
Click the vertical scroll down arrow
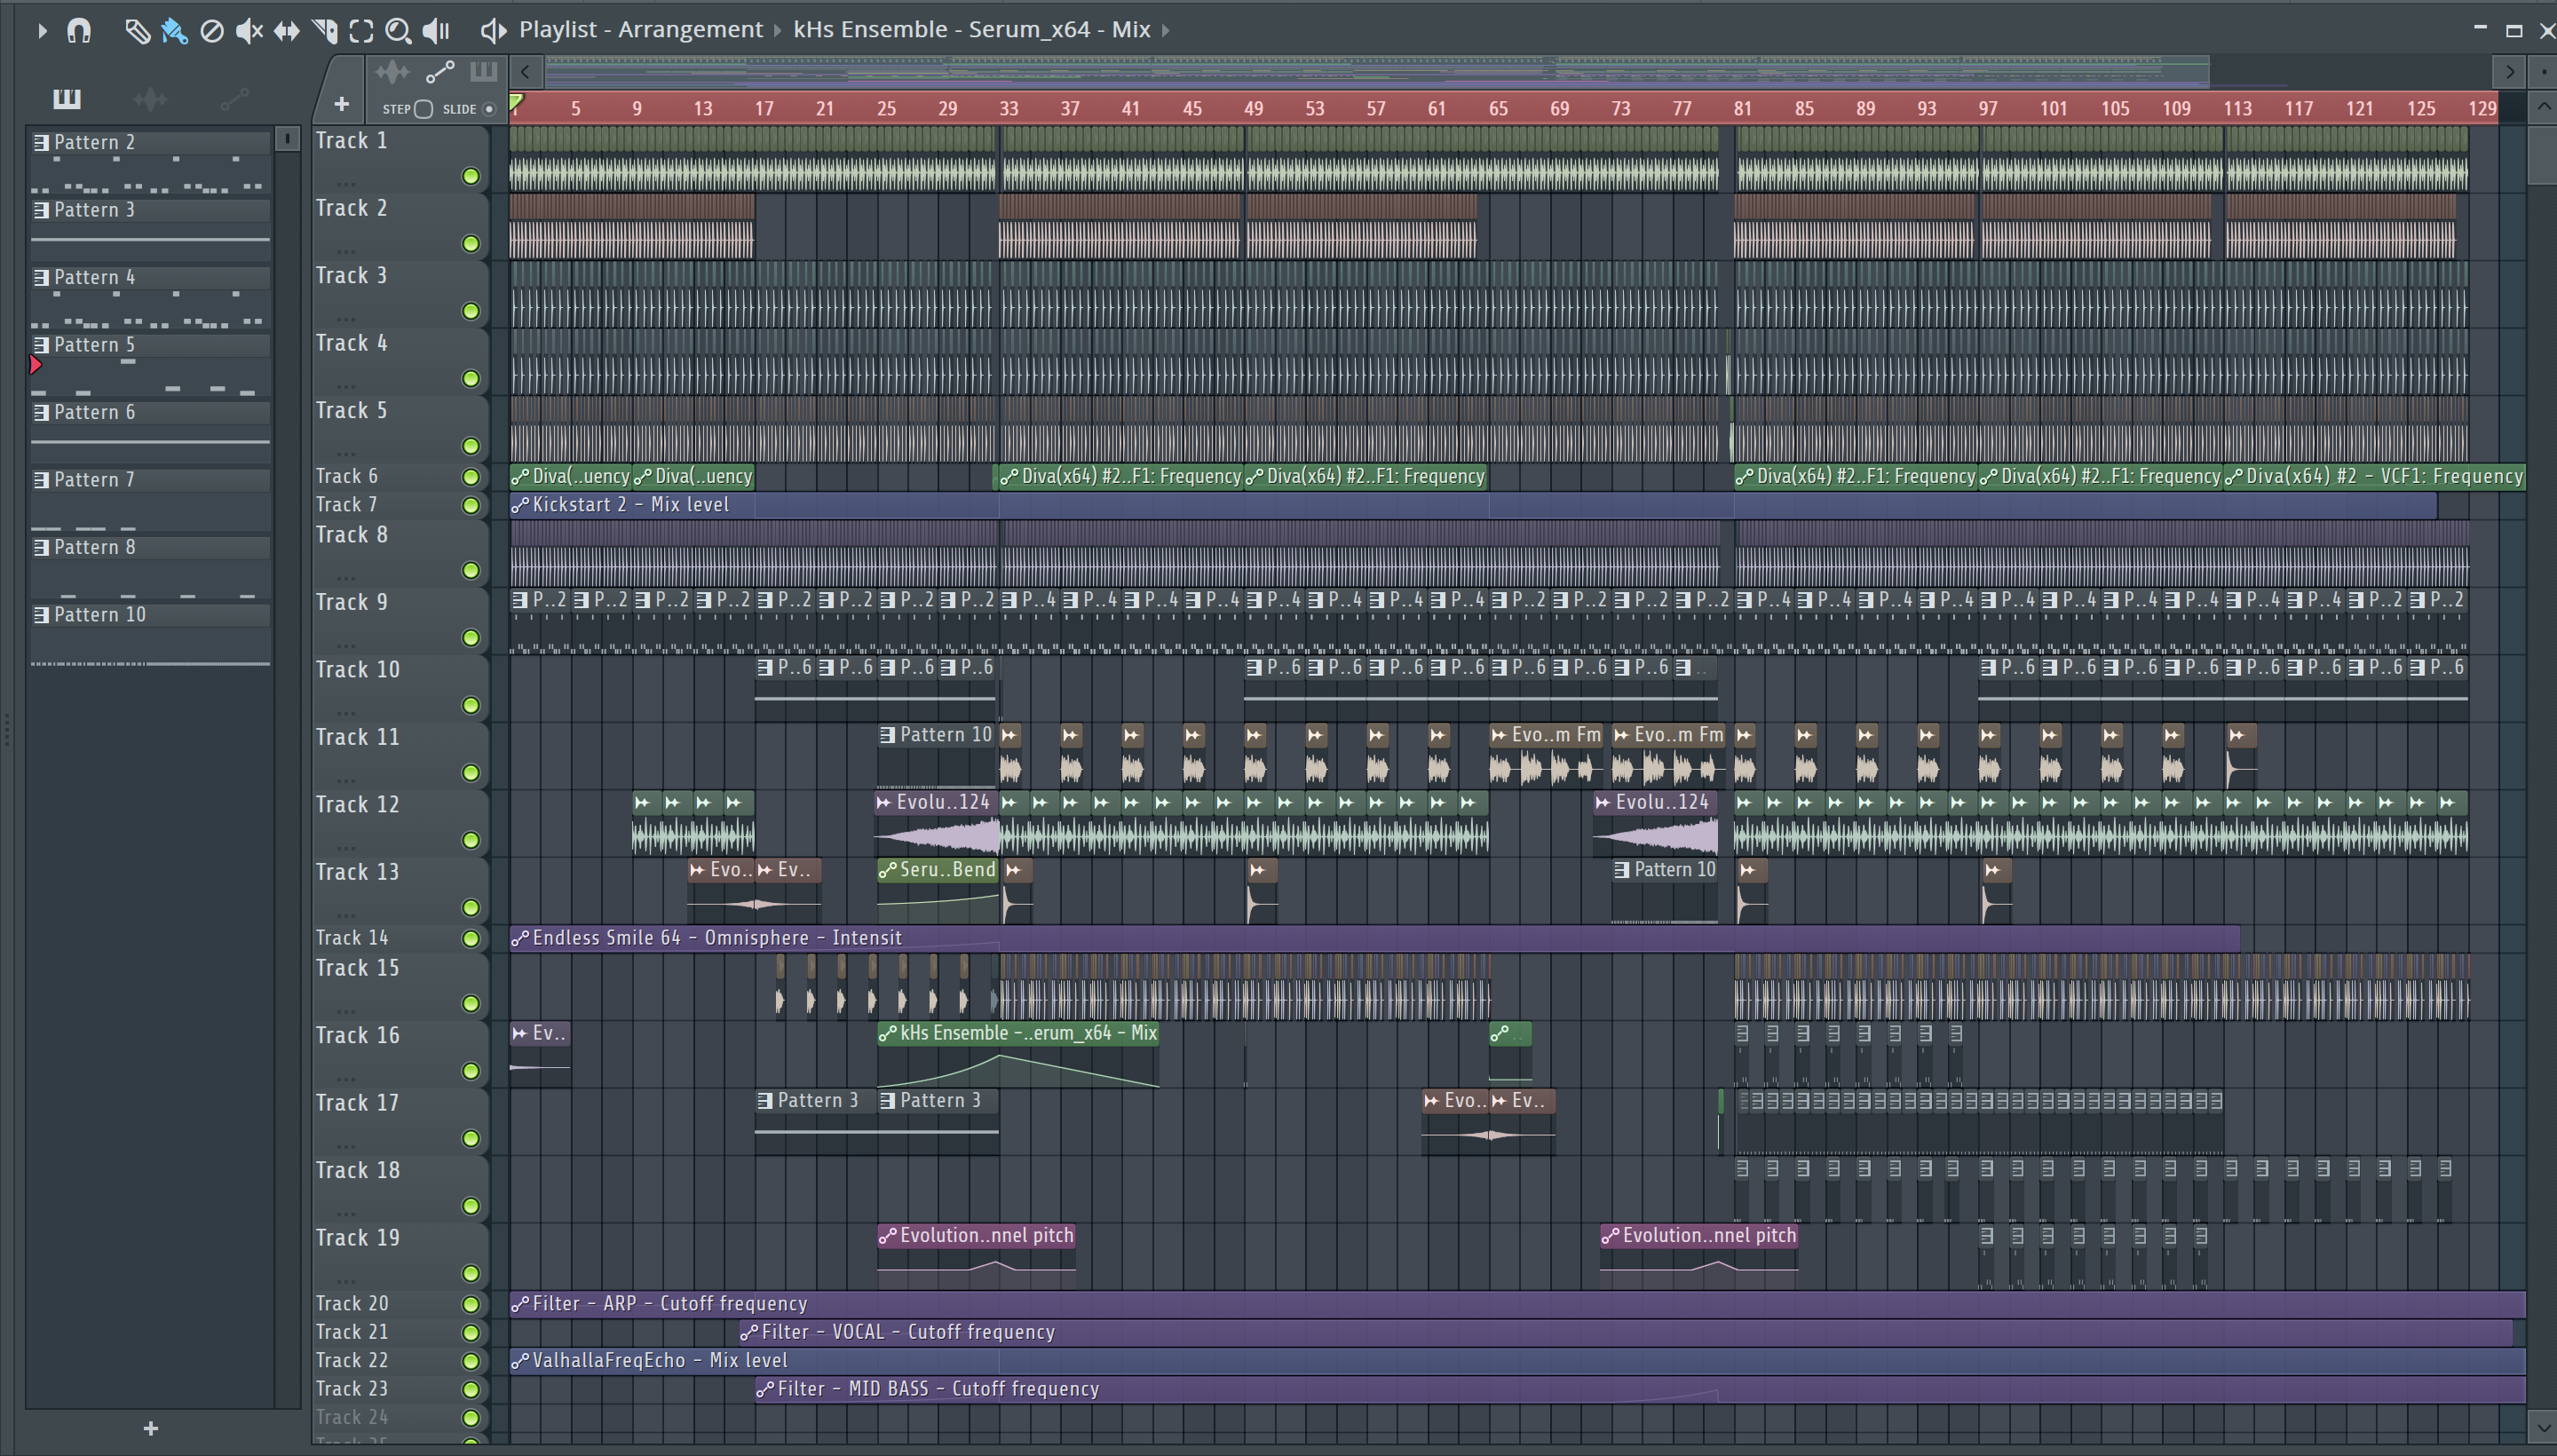click(2543, 1426)
